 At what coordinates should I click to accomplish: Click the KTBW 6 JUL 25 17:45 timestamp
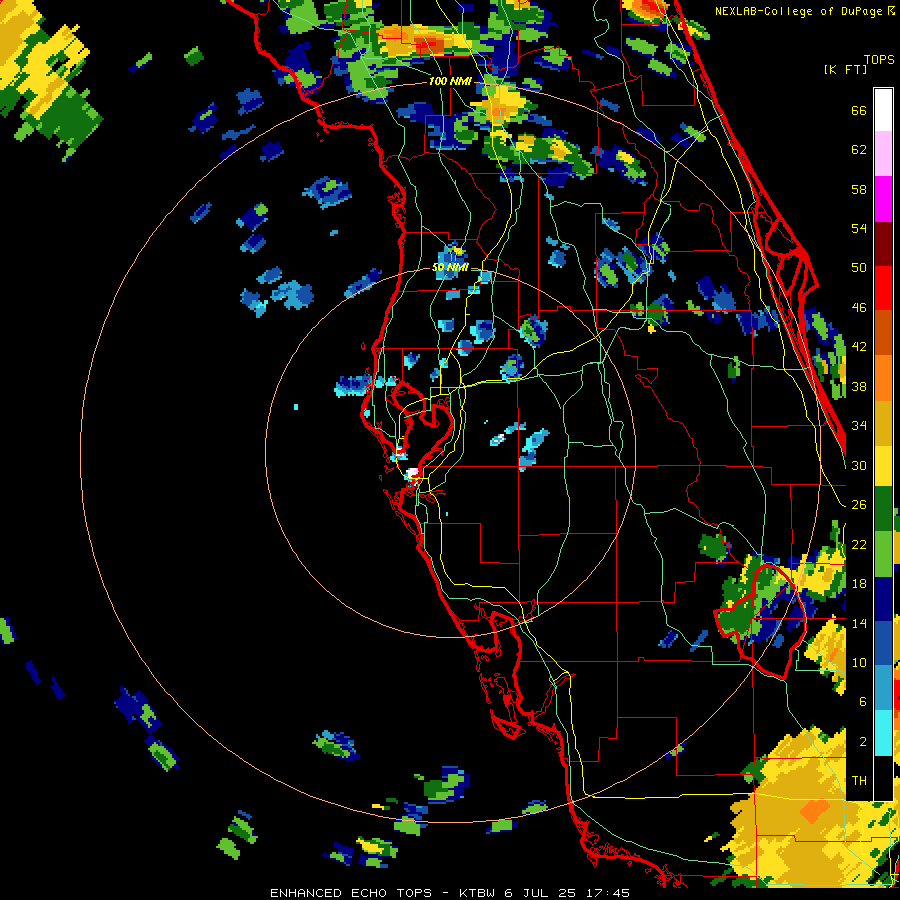(544, 893)
